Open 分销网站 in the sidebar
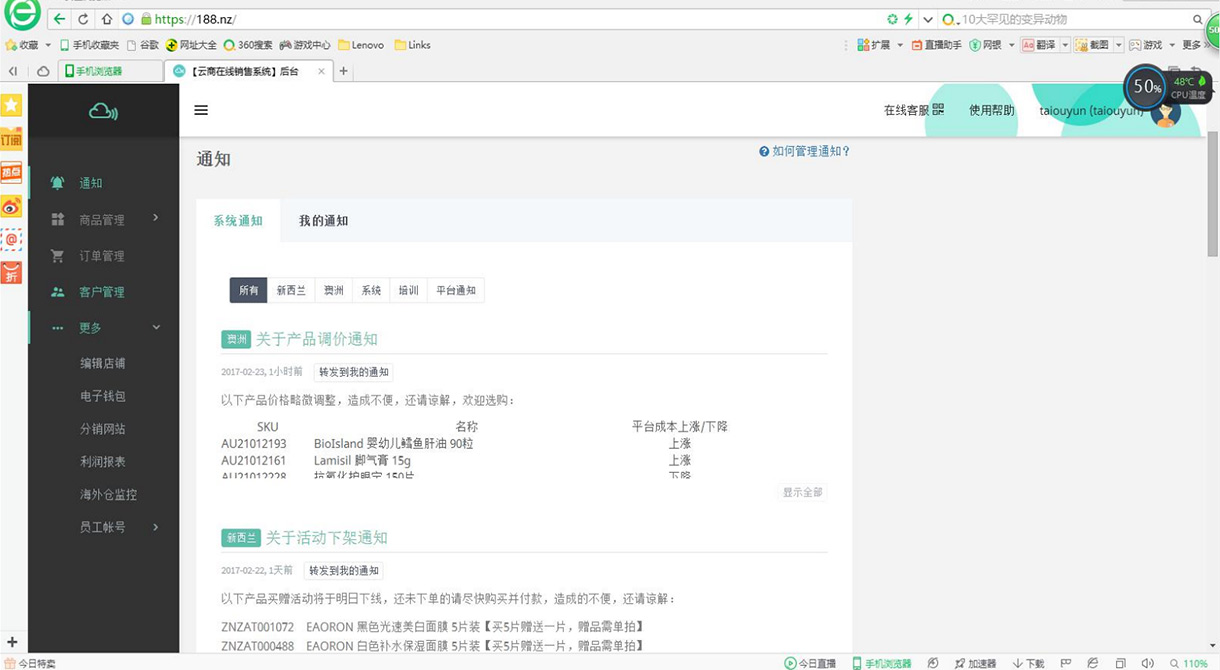Image resolution: width=1220 pixels, height=670 pixels. point(103,429)
